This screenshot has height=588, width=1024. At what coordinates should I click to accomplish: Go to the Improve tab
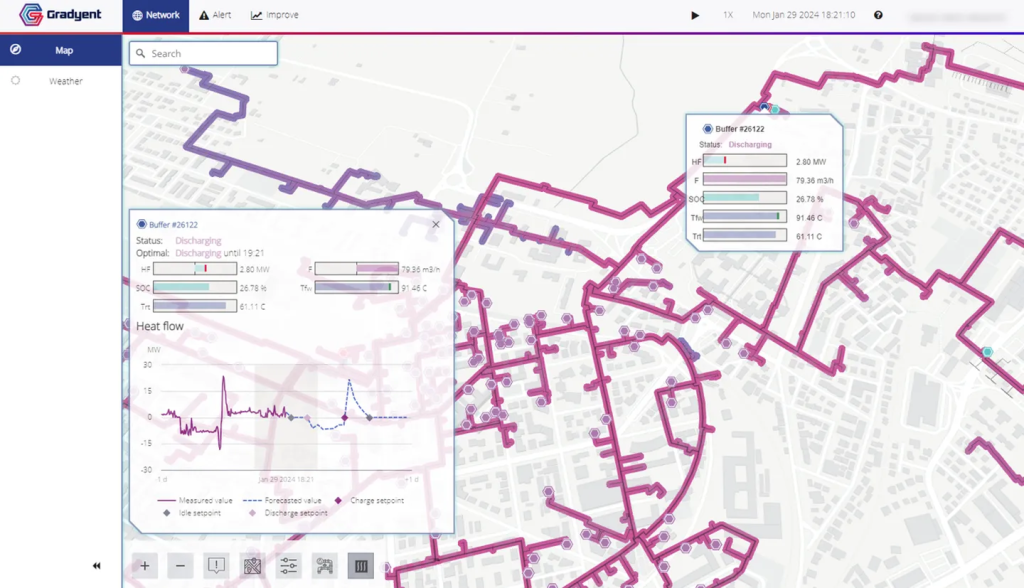pyautogui.click(x=274, y=15)
